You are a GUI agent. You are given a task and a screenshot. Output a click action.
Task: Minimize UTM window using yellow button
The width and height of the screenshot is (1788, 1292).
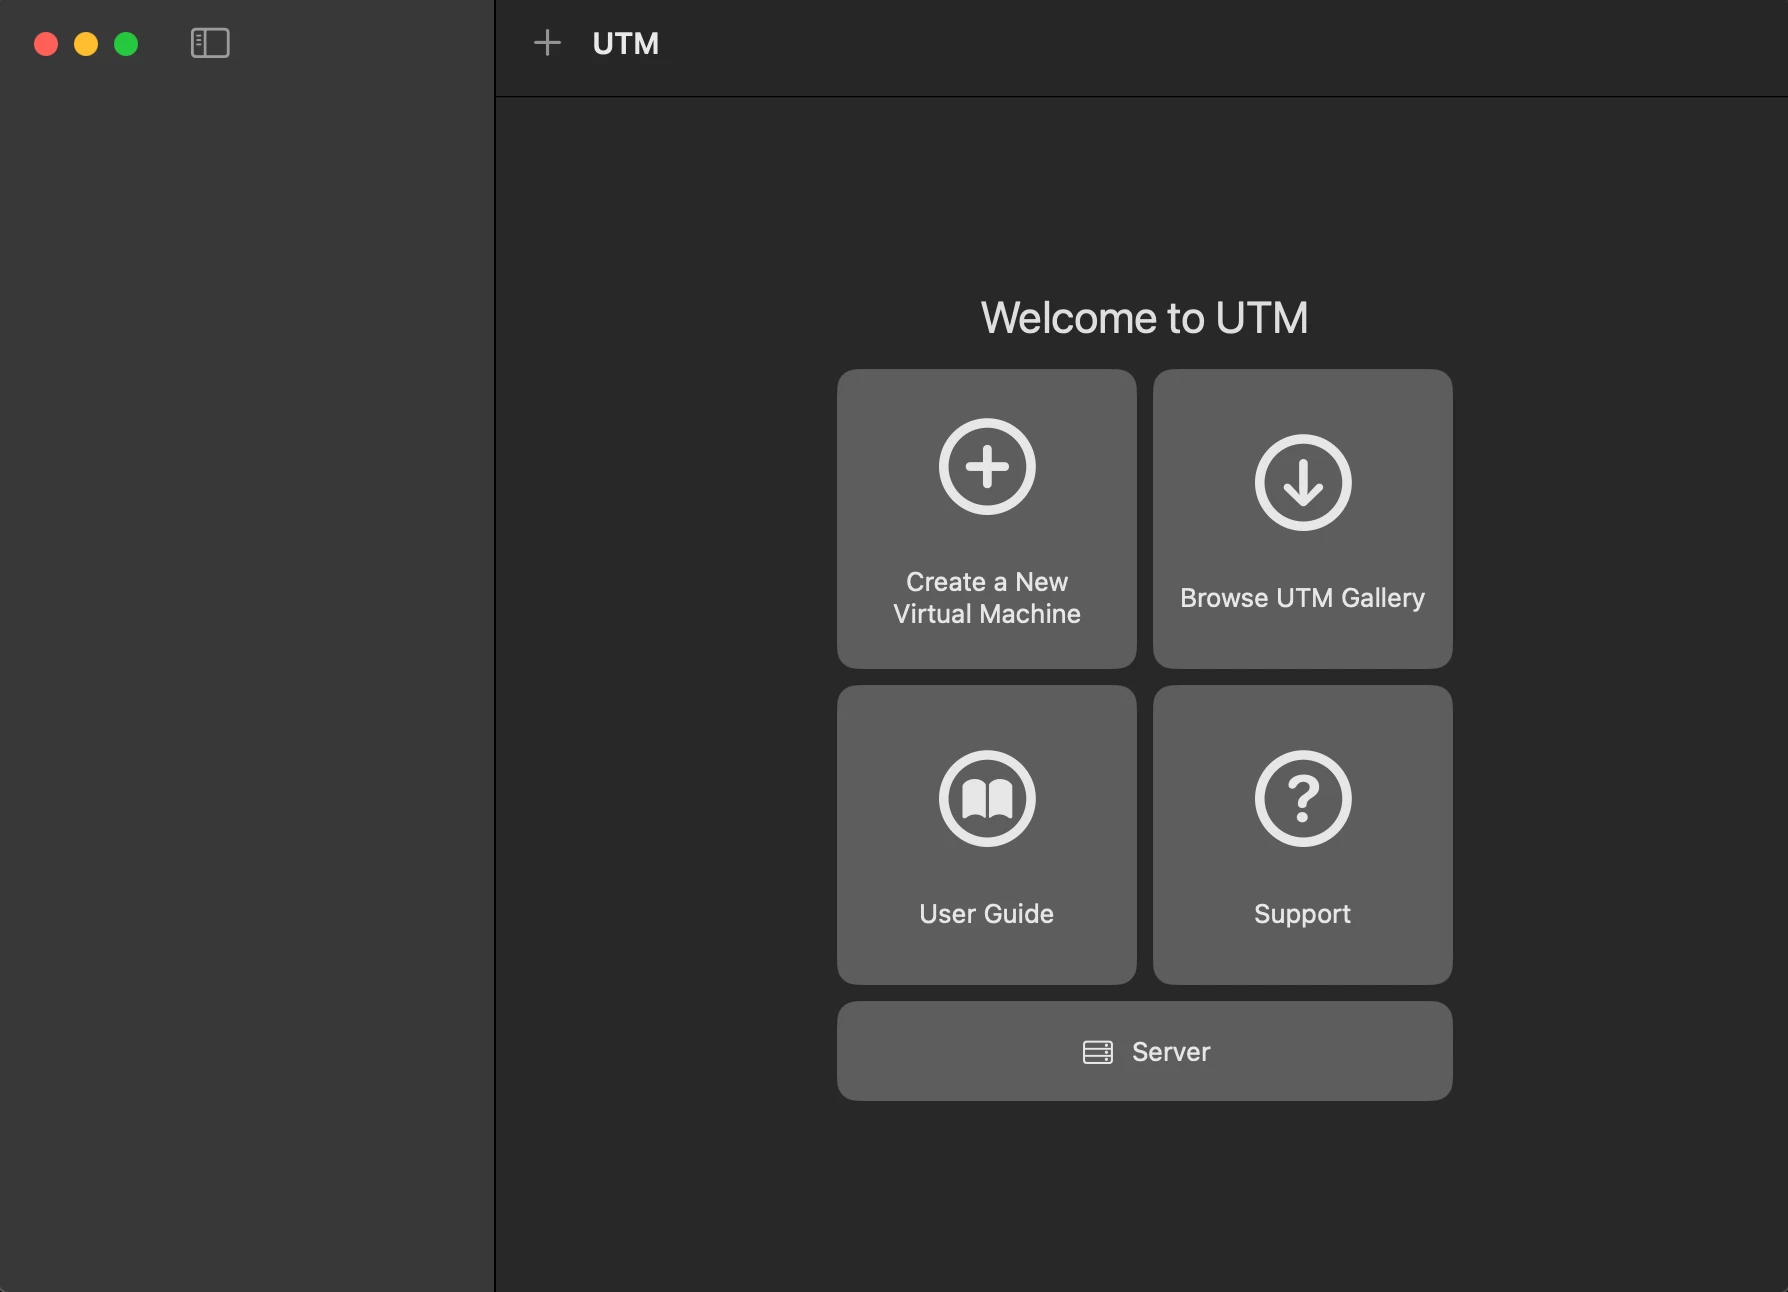pyautogui.click(x=86, y=44)
